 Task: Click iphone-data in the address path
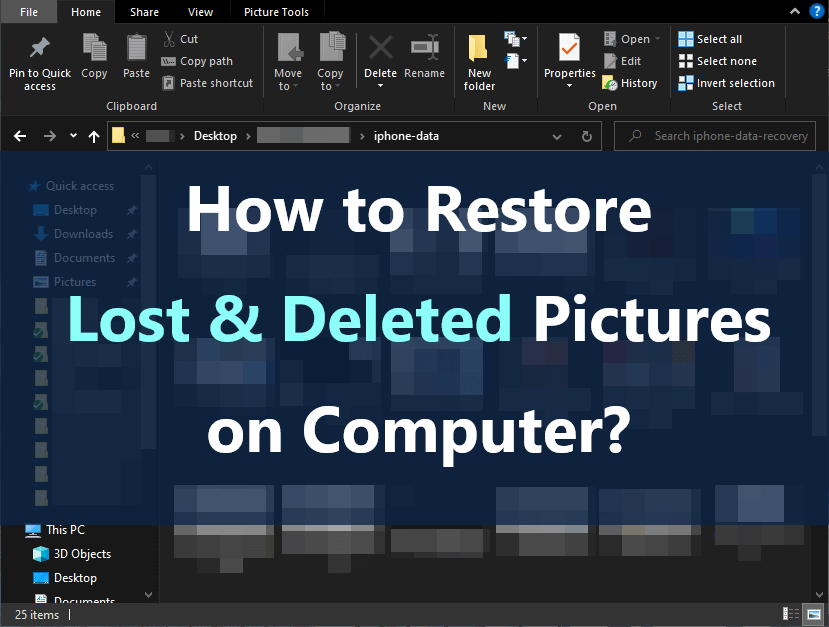406,136
